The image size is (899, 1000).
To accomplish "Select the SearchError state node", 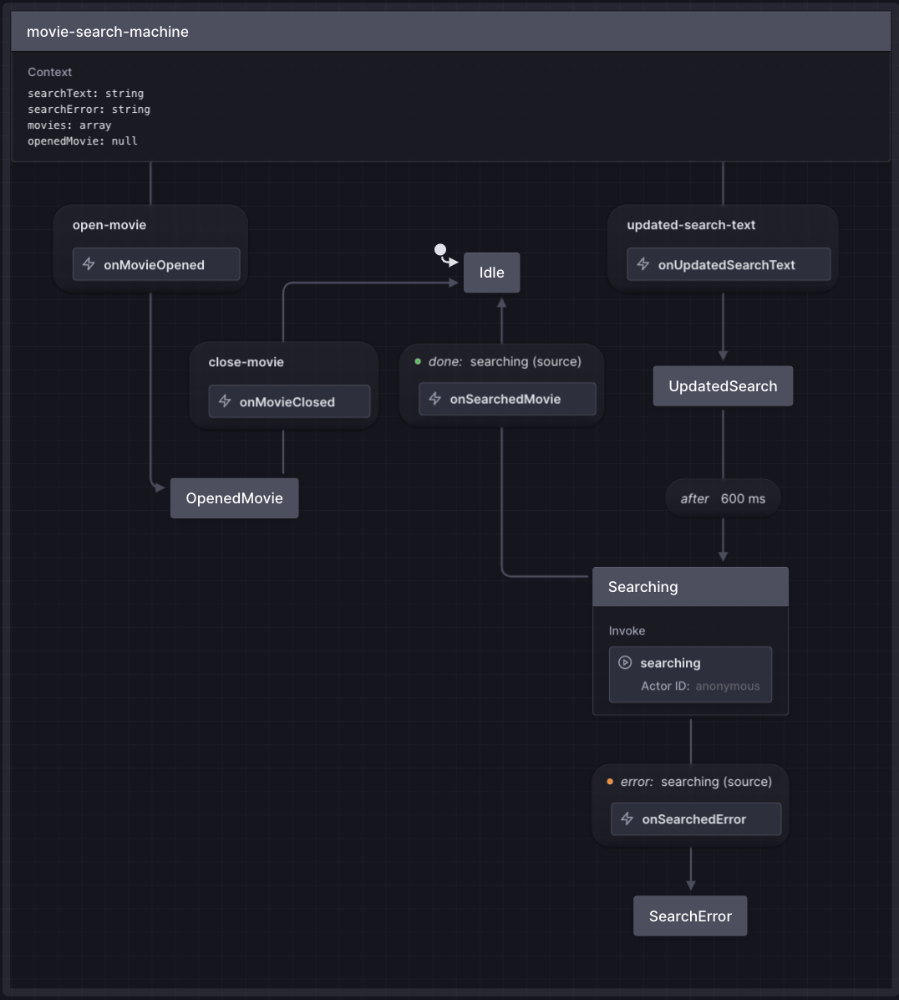I will coord(690,916).
